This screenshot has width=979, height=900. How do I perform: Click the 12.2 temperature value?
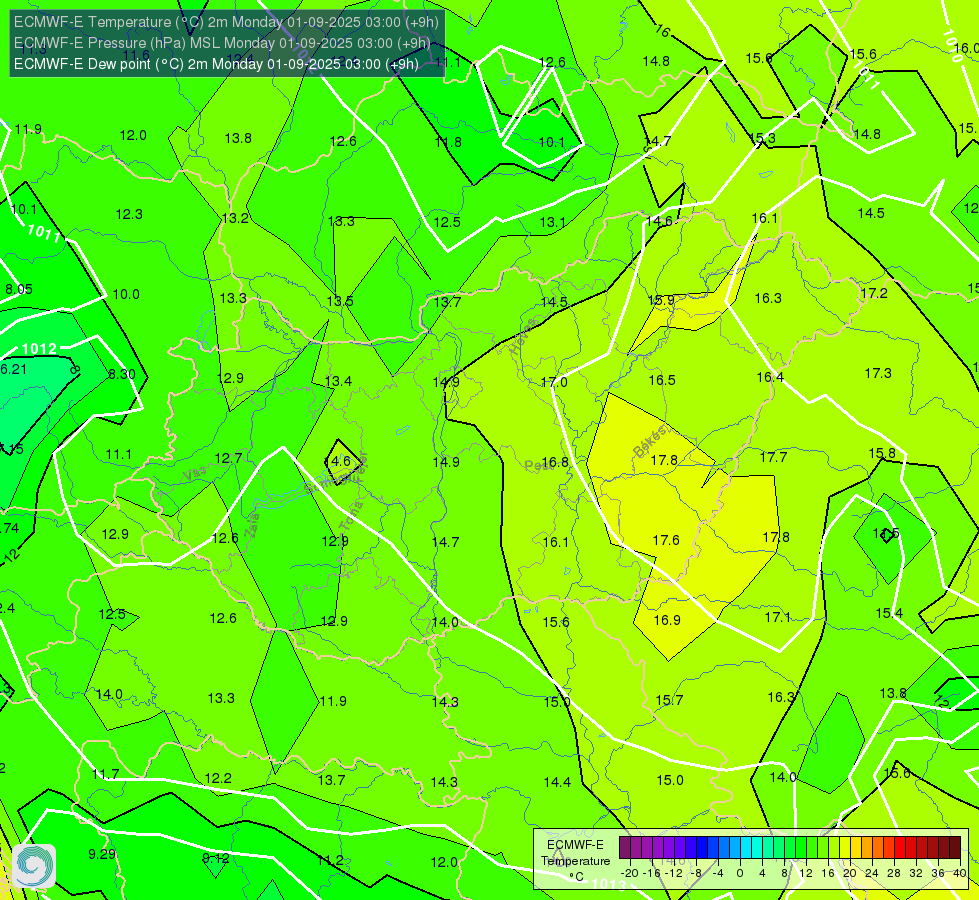pos(218,778)
